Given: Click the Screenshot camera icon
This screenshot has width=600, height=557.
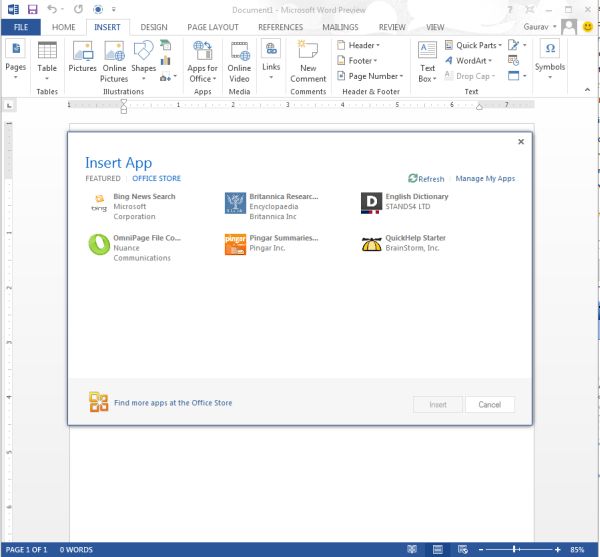Looking at the screenshot, I should (x=166, y=77).
